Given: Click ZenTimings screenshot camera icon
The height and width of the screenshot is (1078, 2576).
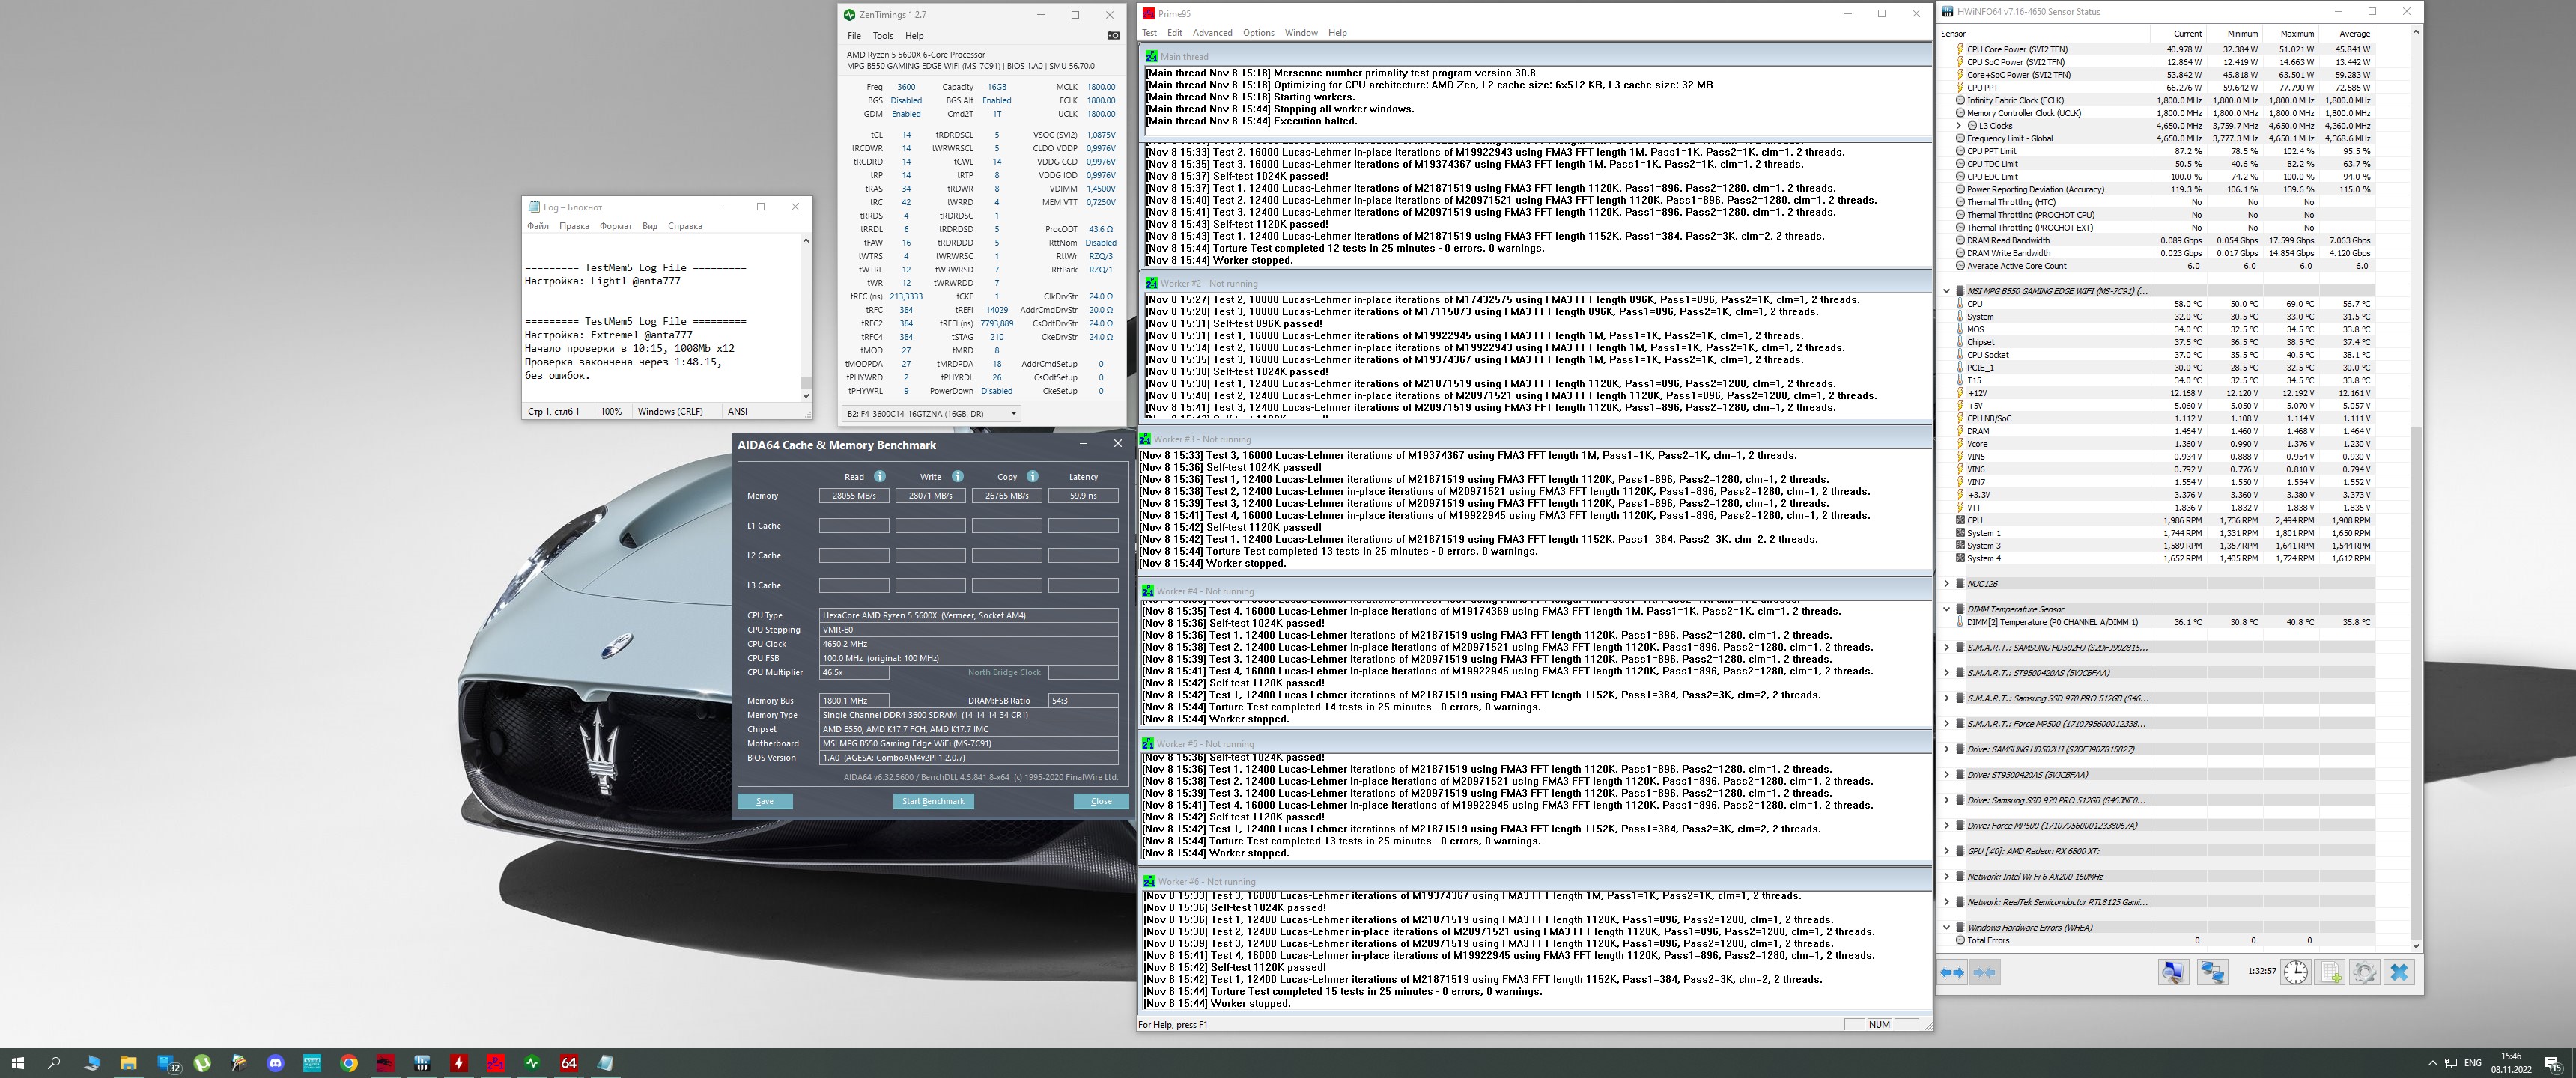Looking at the screenshot, I should (1113, 35).
